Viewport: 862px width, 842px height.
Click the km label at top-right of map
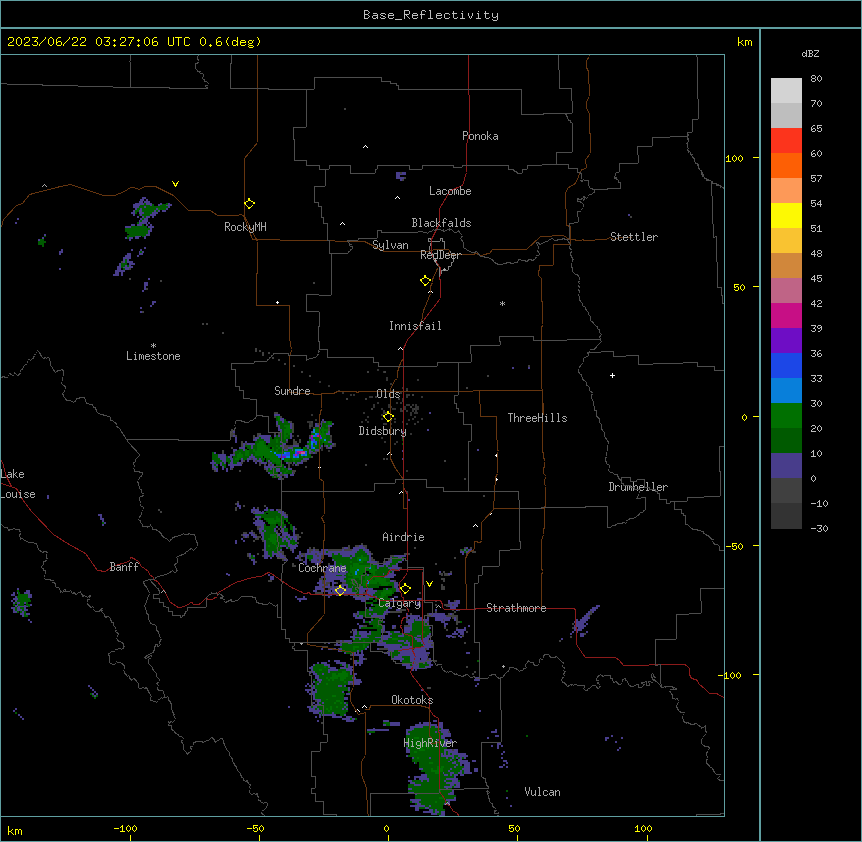coord(744,42)
